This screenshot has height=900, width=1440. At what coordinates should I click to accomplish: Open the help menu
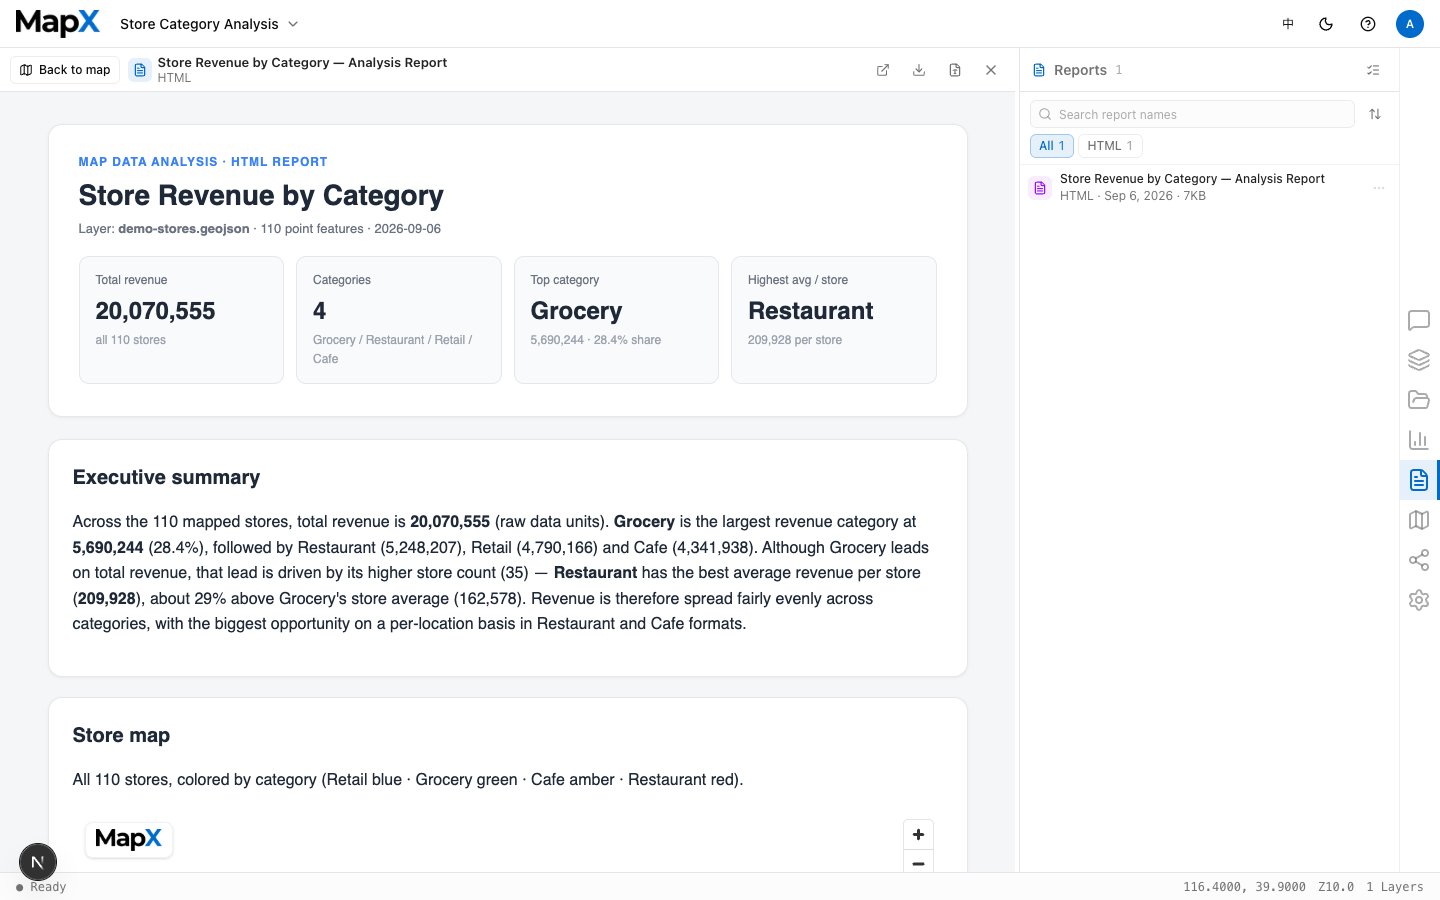point(1368,24)
